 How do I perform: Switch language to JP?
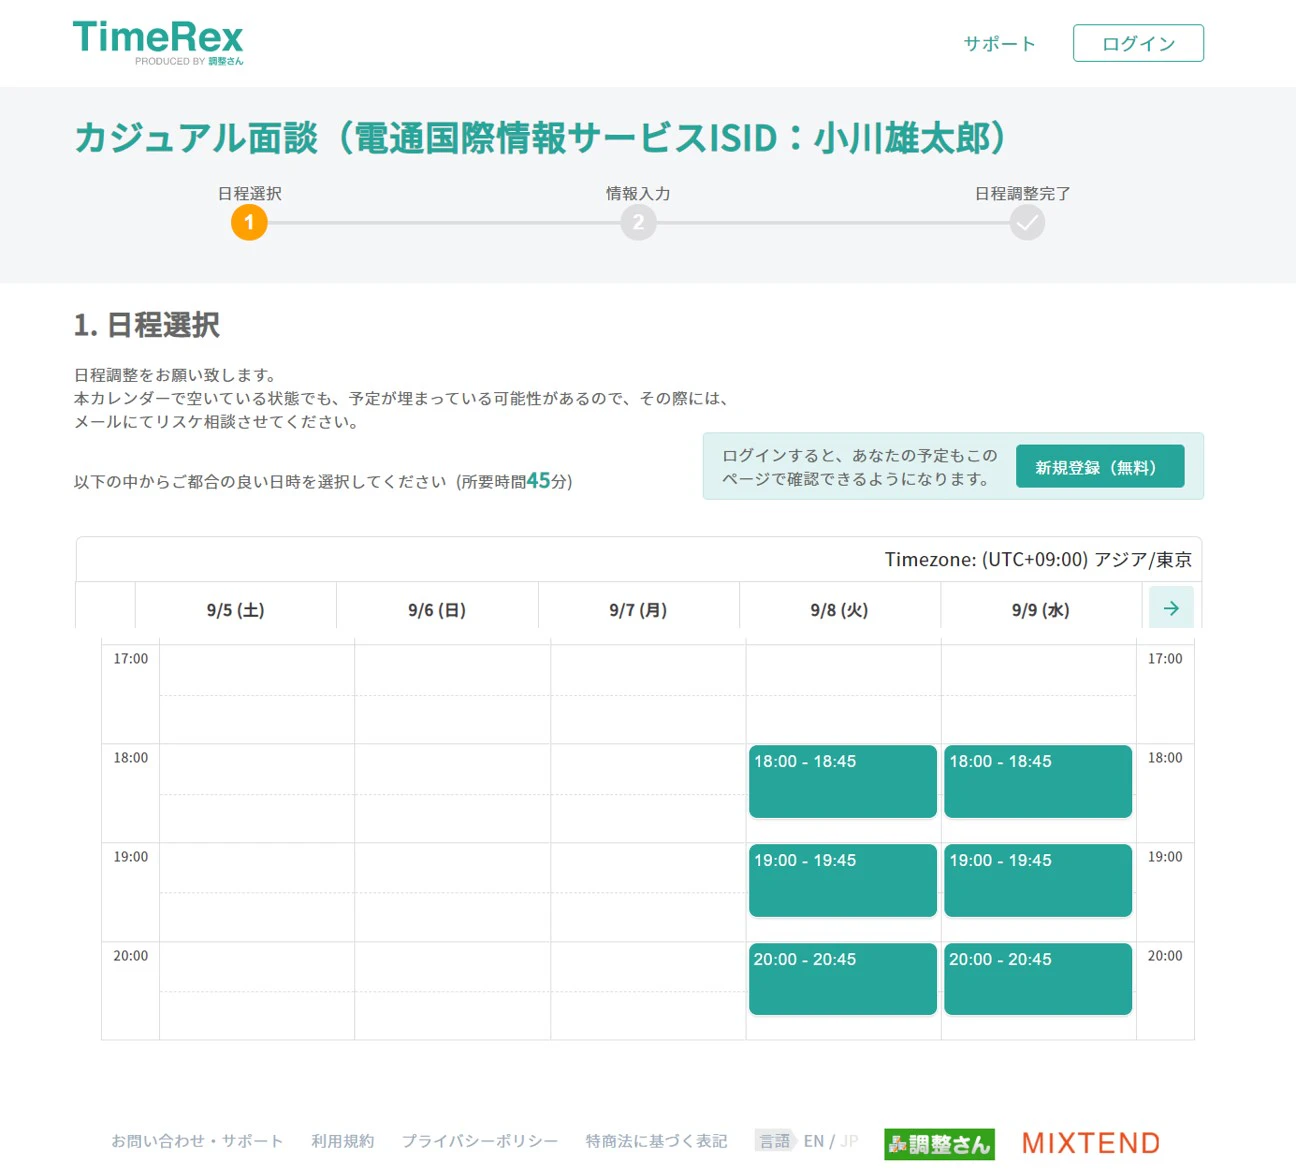(849, 1141)
